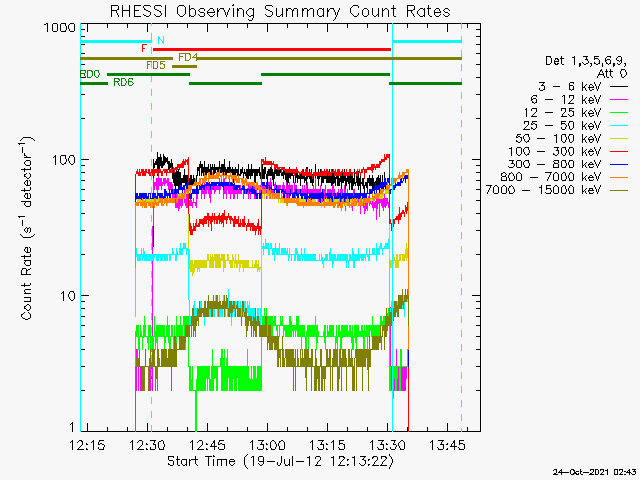640x480 pixels.
Task: Click the black legend line for 3 - 6 keV
Action: (x=619, y=87)
